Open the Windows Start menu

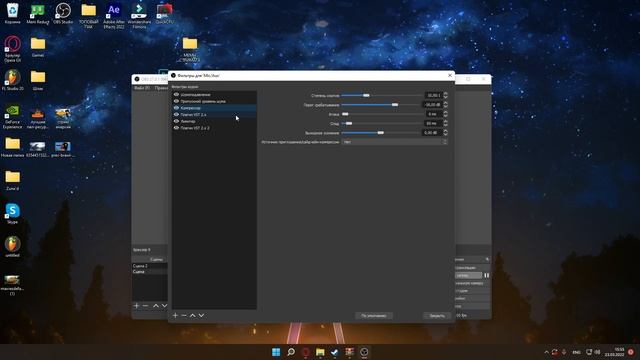(276, 352)
